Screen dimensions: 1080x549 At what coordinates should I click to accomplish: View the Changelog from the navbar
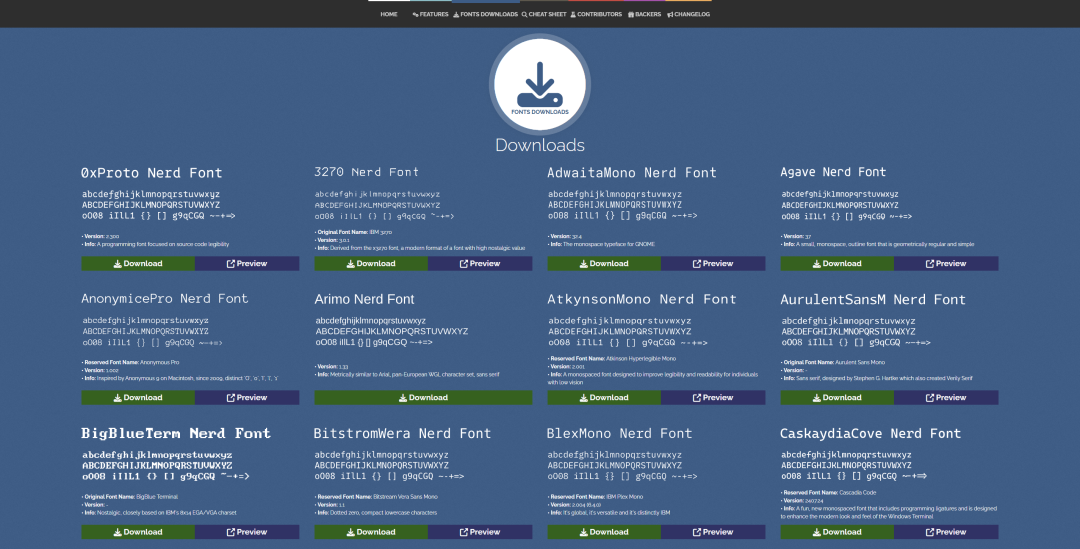688,14
